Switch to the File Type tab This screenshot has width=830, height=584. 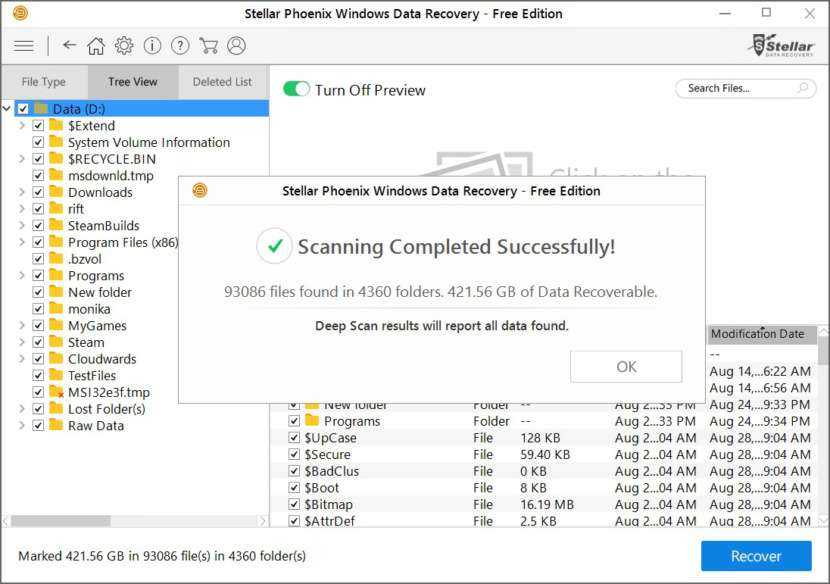pos(44,82)
